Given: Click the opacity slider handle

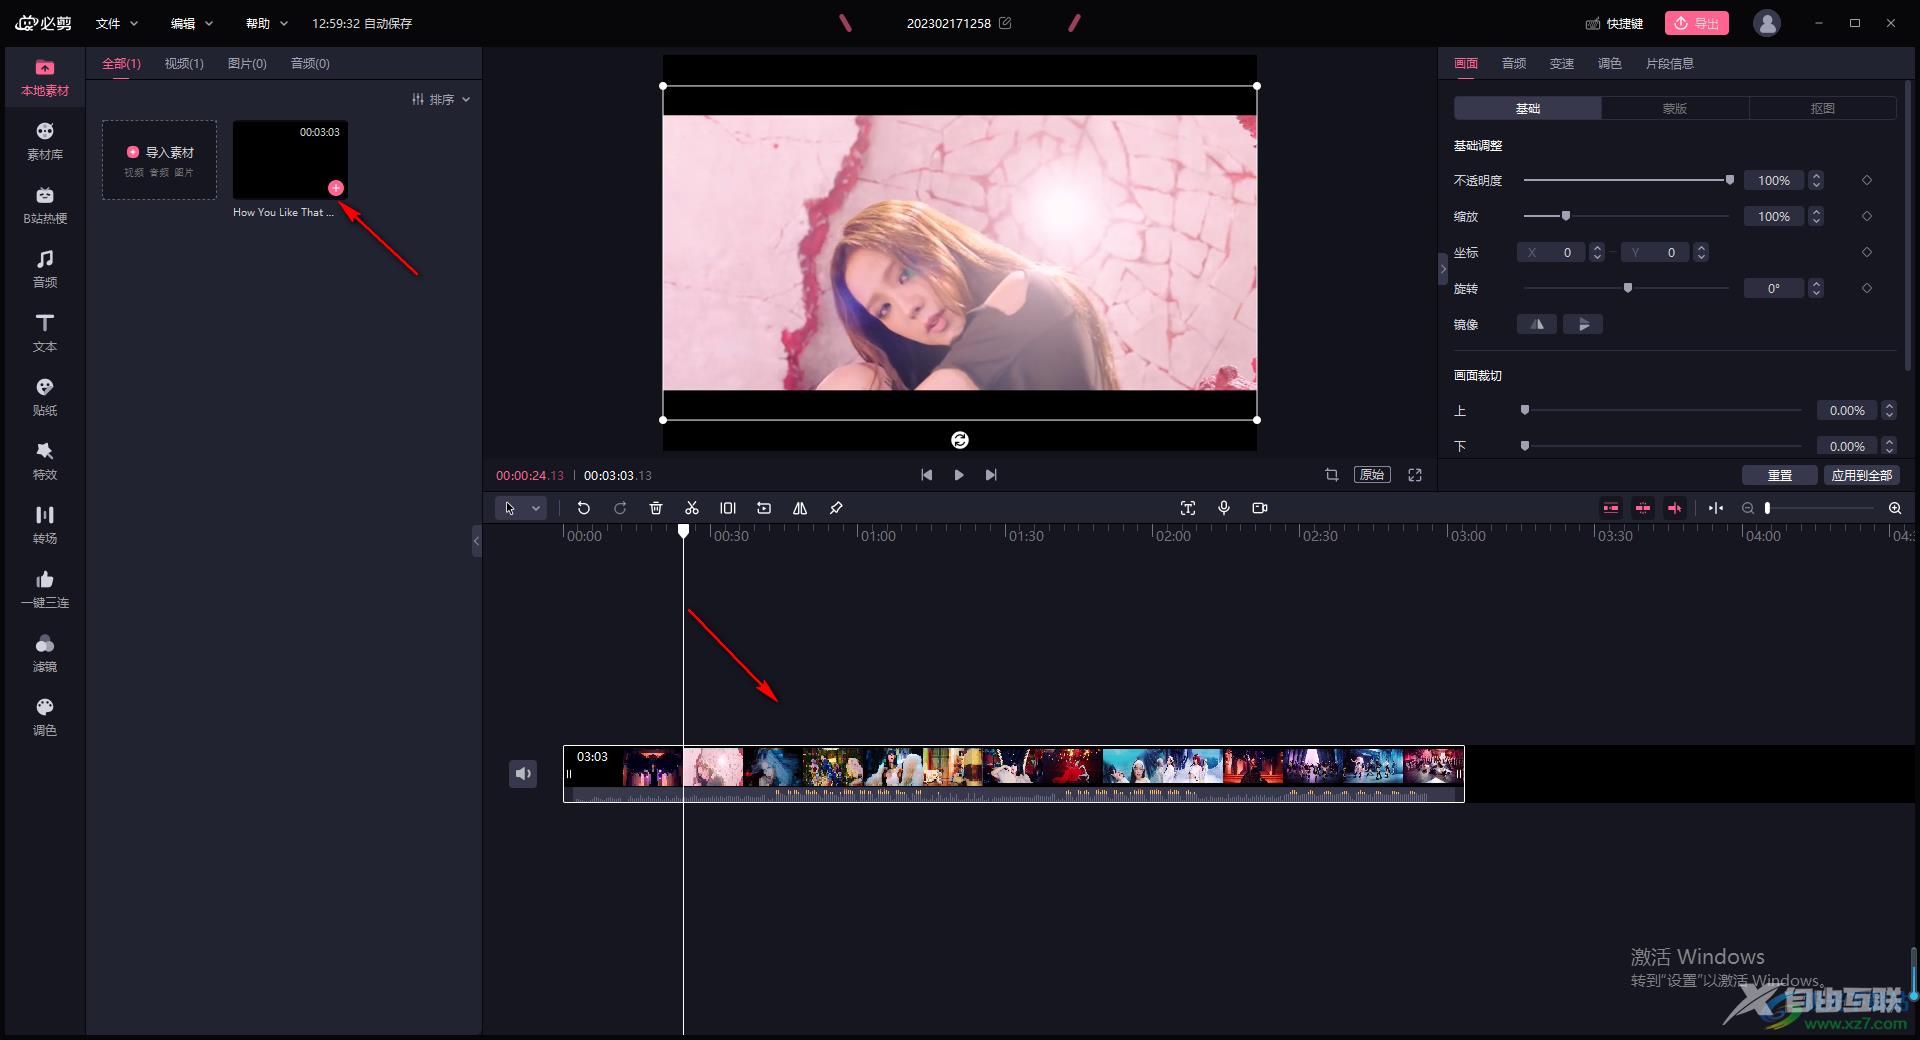Looking at the screenshot, I should [x=1730, y=180].
